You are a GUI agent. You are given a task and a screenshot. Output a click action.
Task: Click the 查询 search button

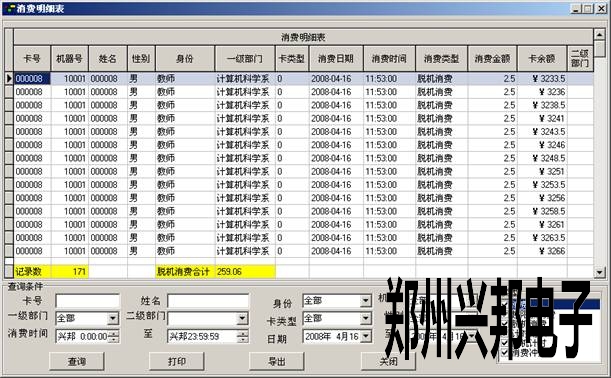pos(77,362)
